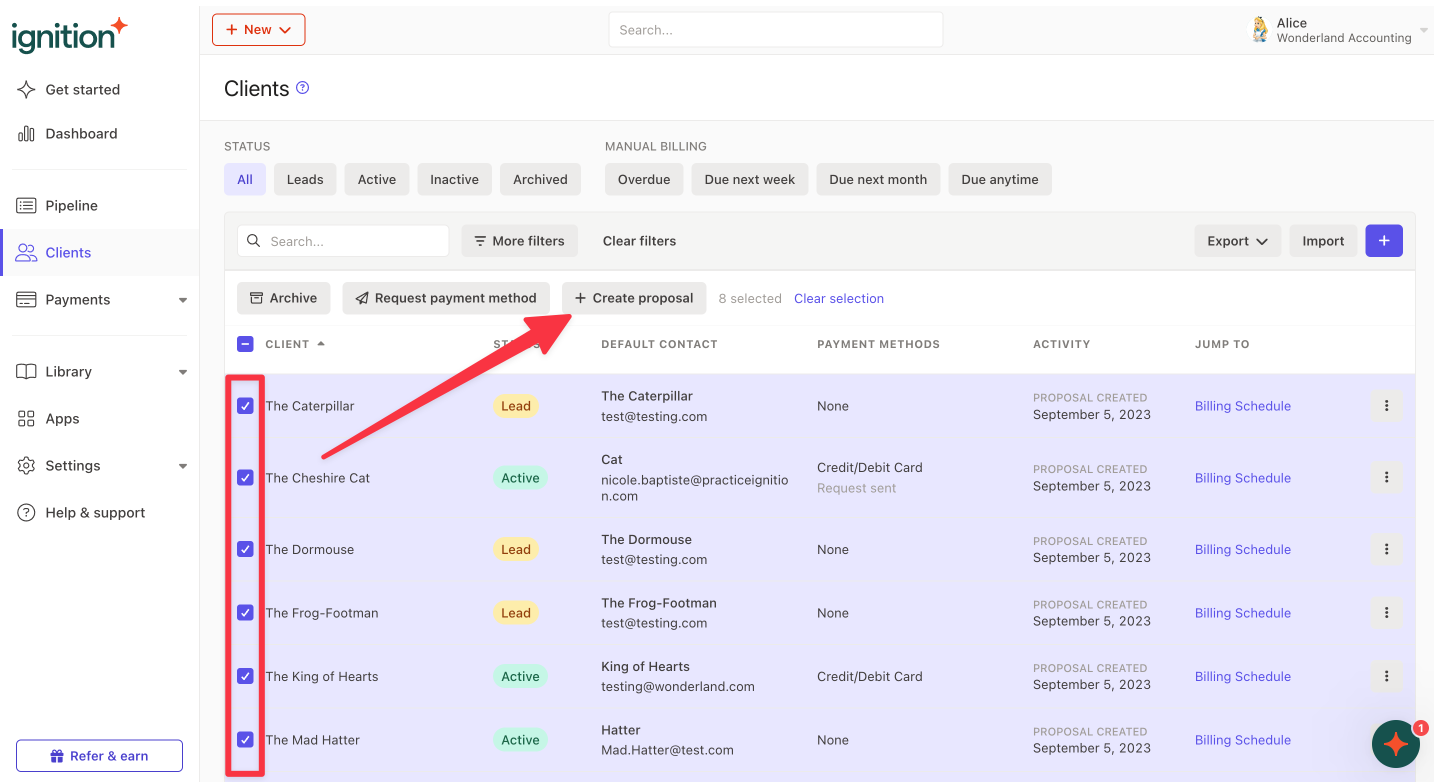
Task: Open the assistant chat bubble icon
Action: tap(1396, 744)
